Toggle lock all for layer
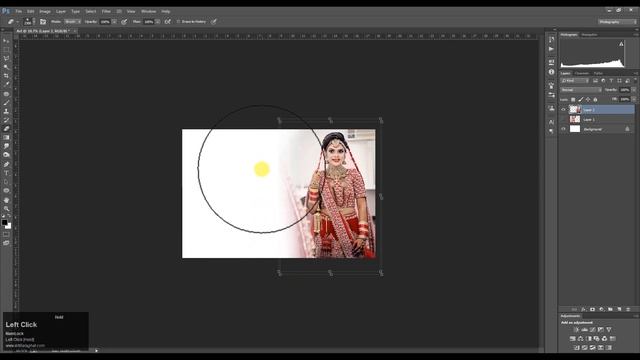This screenshot has width=640, height=360. 595,100
